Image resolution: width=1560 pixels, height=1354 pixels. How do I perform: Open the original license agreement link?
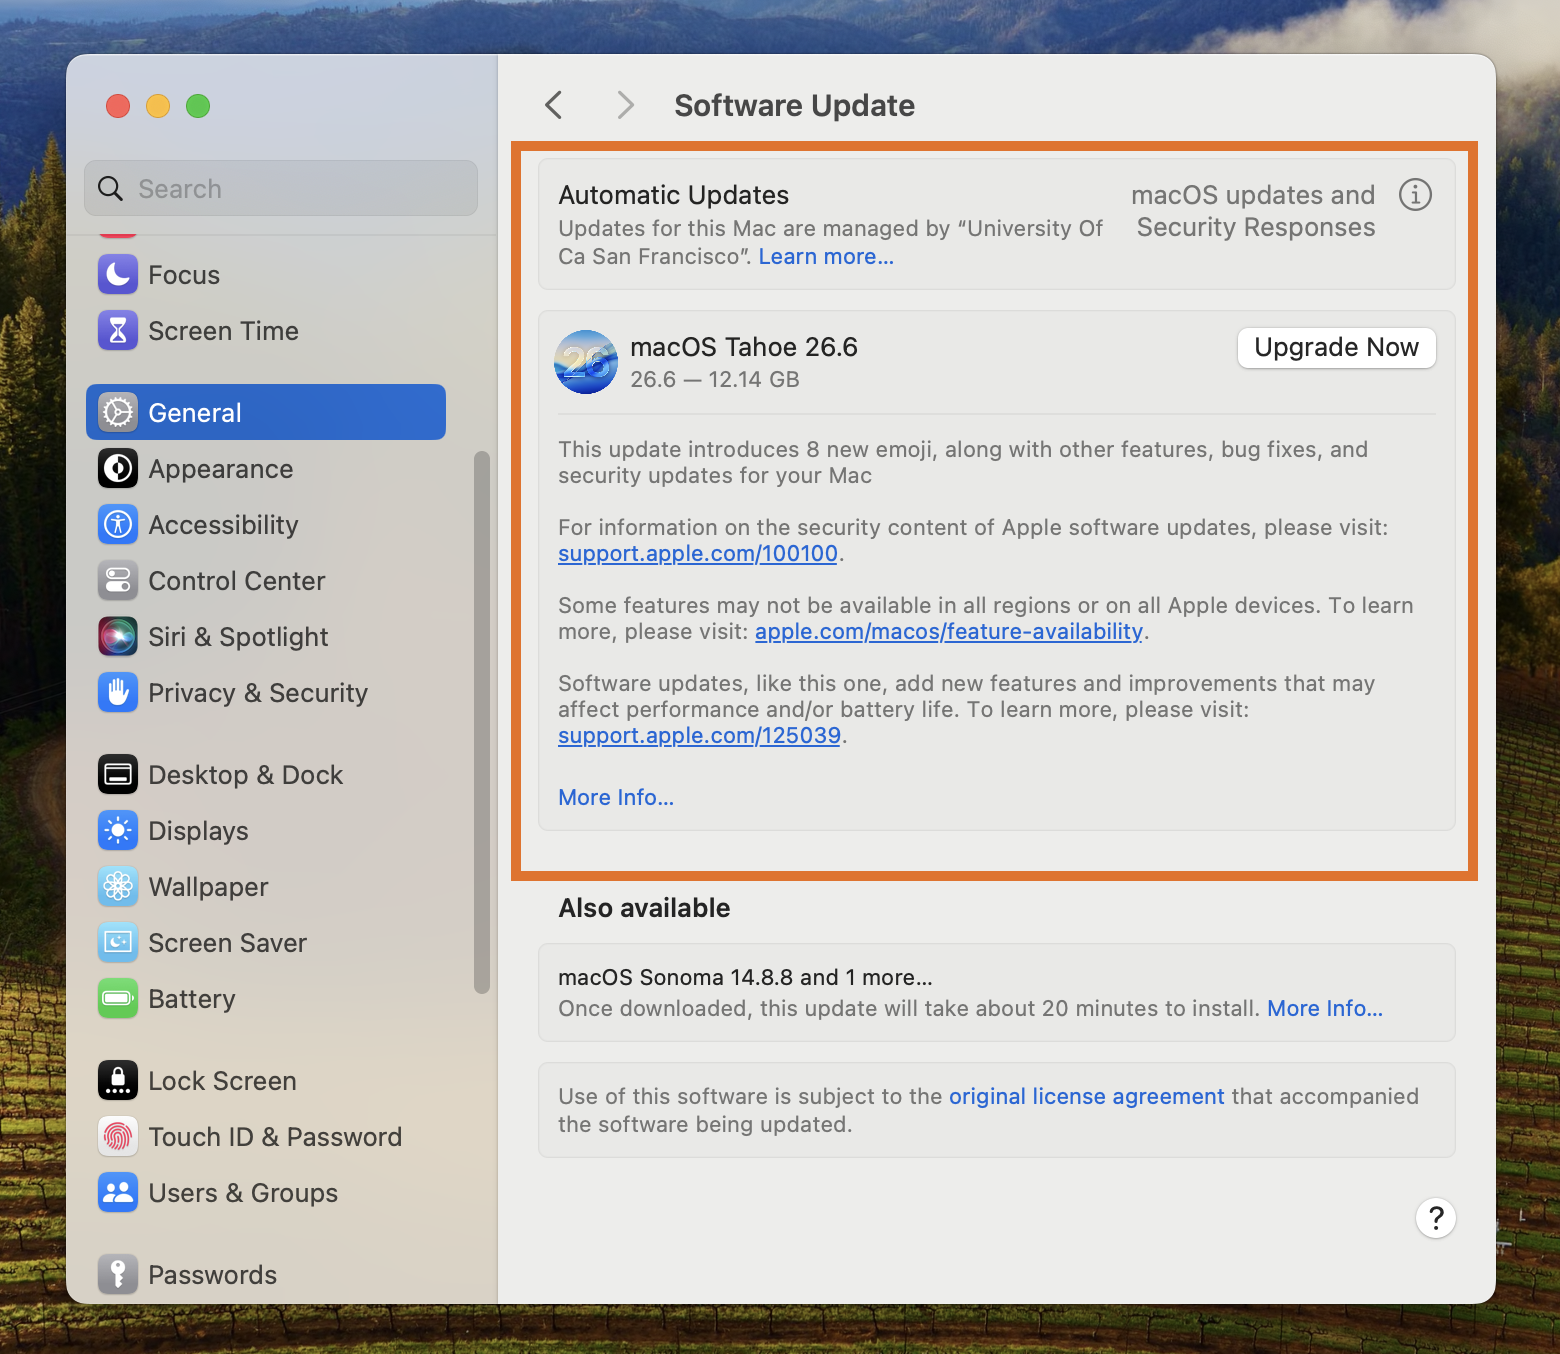(x=1087, y=1097)
